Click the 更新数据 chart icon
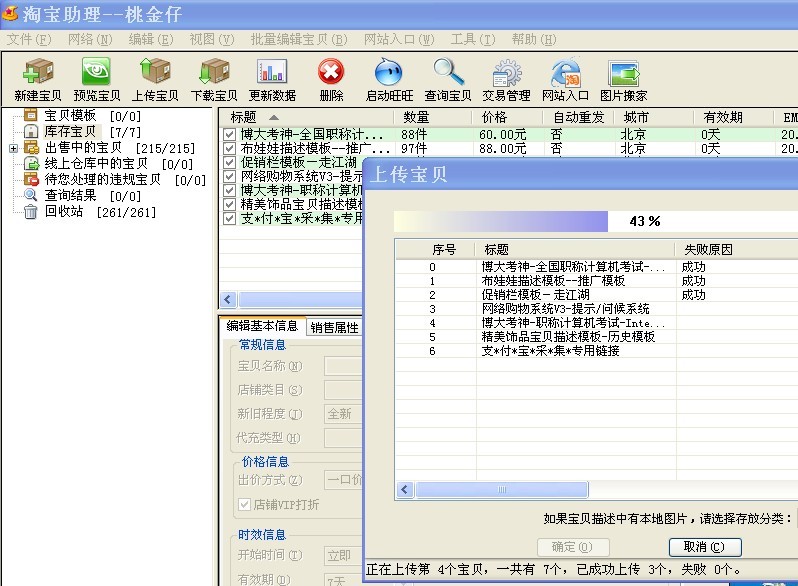 pos(272,71)
